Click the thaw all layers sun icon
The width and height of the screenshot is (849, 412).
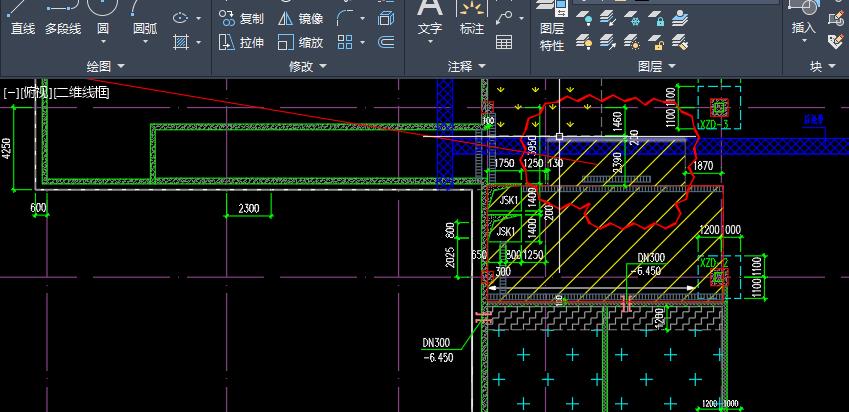(x=632, y=42)
